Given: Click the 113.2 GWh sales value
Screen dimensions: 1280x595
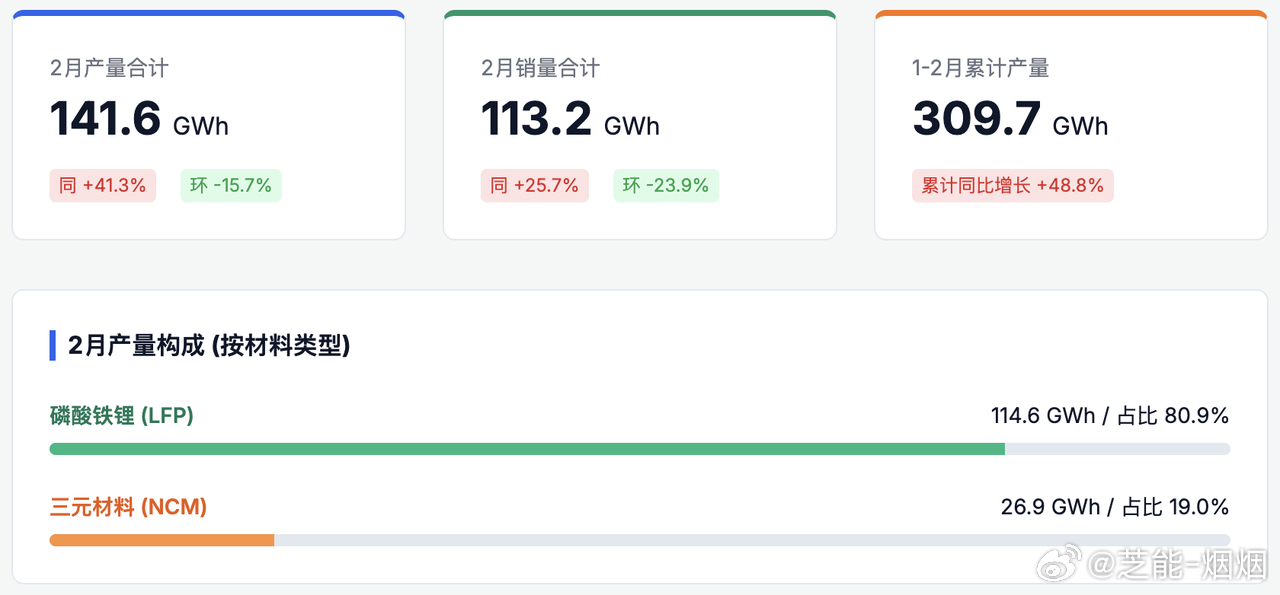Looking at the screenshot, I should (x=570, y=119).
